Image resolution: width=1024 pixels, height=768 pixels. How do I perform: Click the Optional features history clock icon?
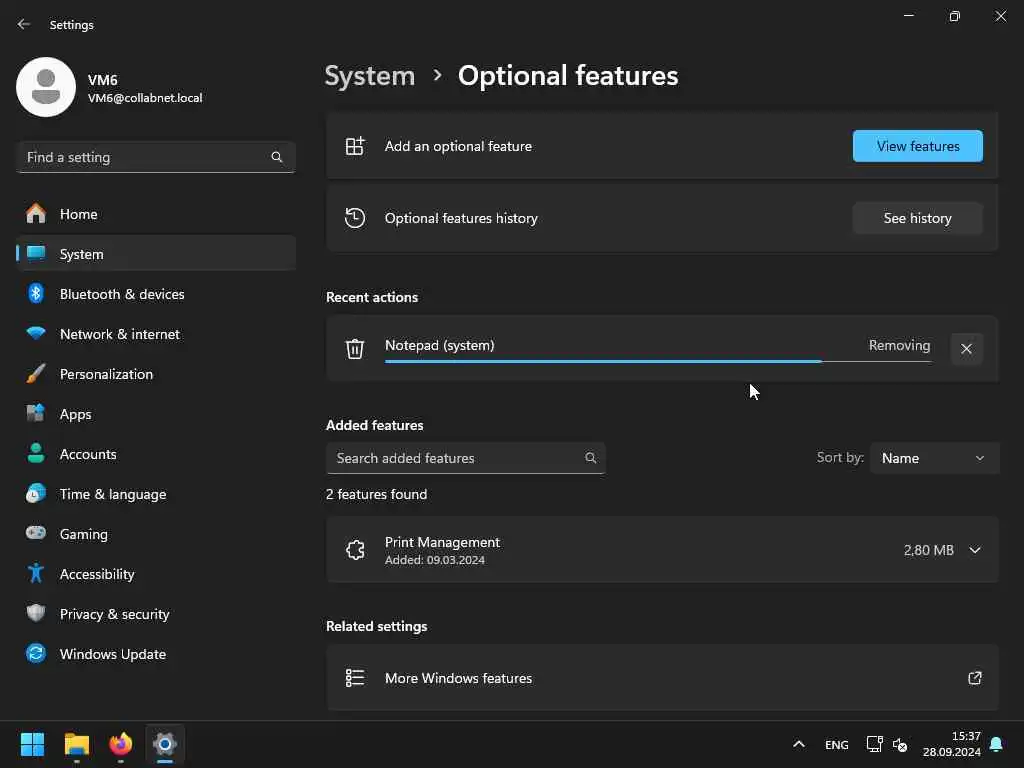[355, 218]
